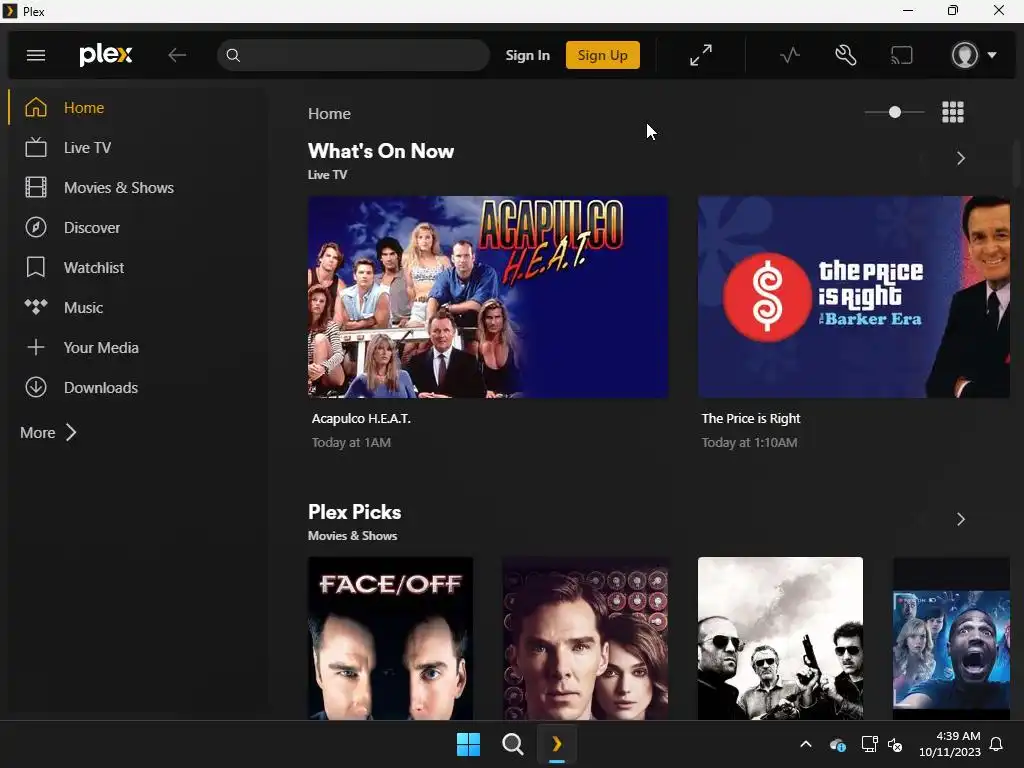Click the Acapulco H.E.A.T. title text
The width and height of the screenshot is (1024, 768).
click(361, 419)
